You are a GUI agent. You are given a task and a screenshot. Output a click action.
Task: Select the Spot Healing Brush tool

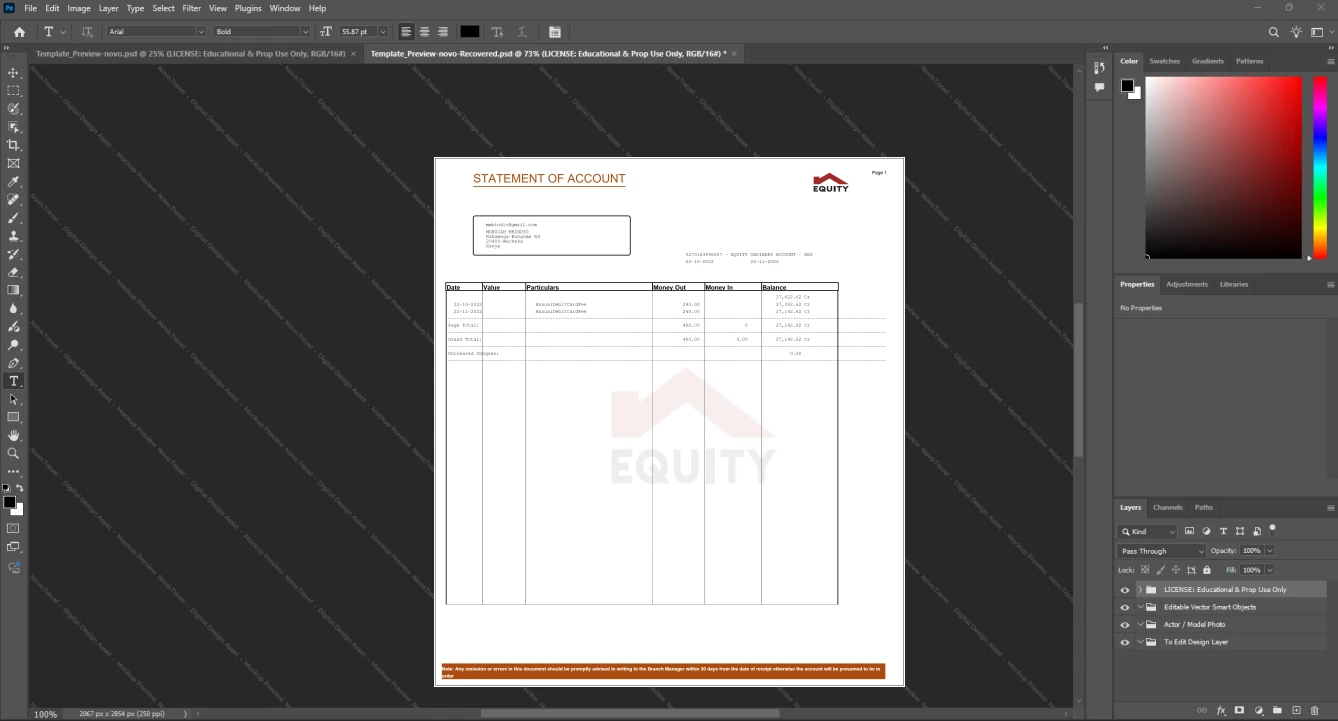(13, 200)
